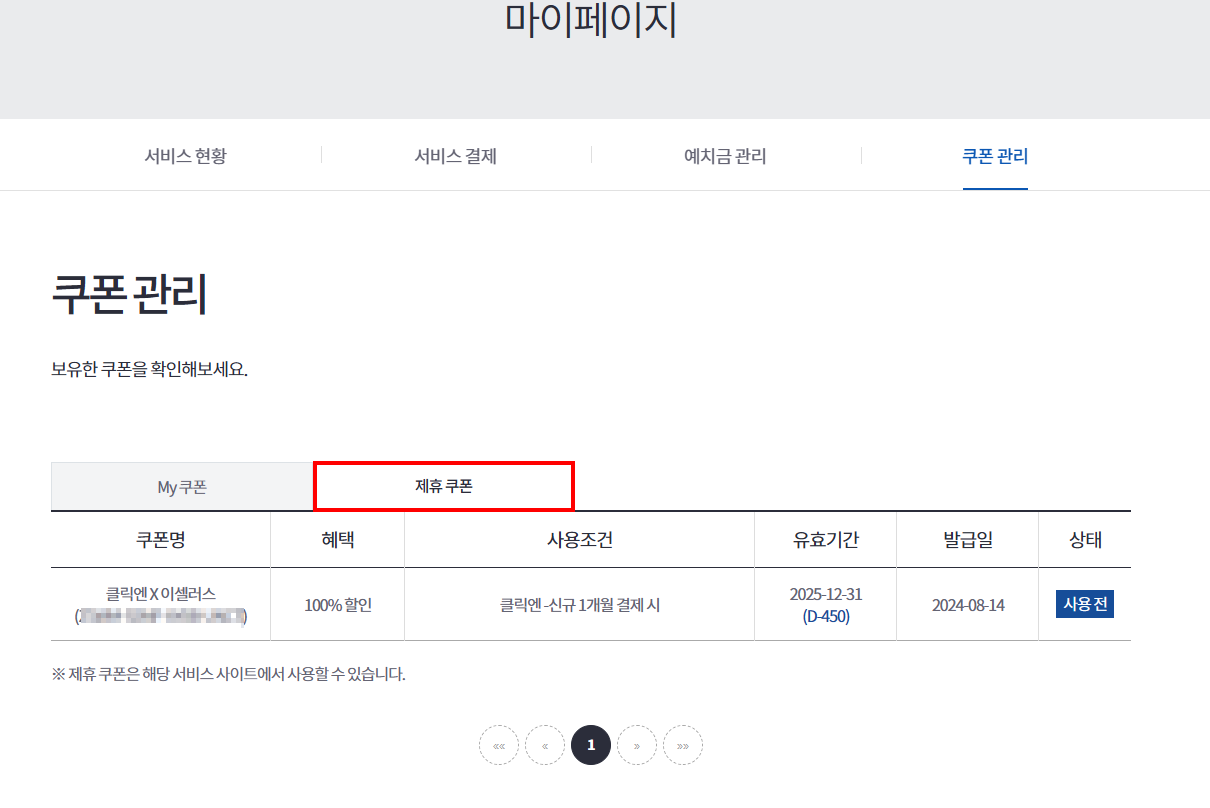Viewport: 1210px width, 808px height.
Task: Click the 혜택 column header
Action: [x=337, y=540]
